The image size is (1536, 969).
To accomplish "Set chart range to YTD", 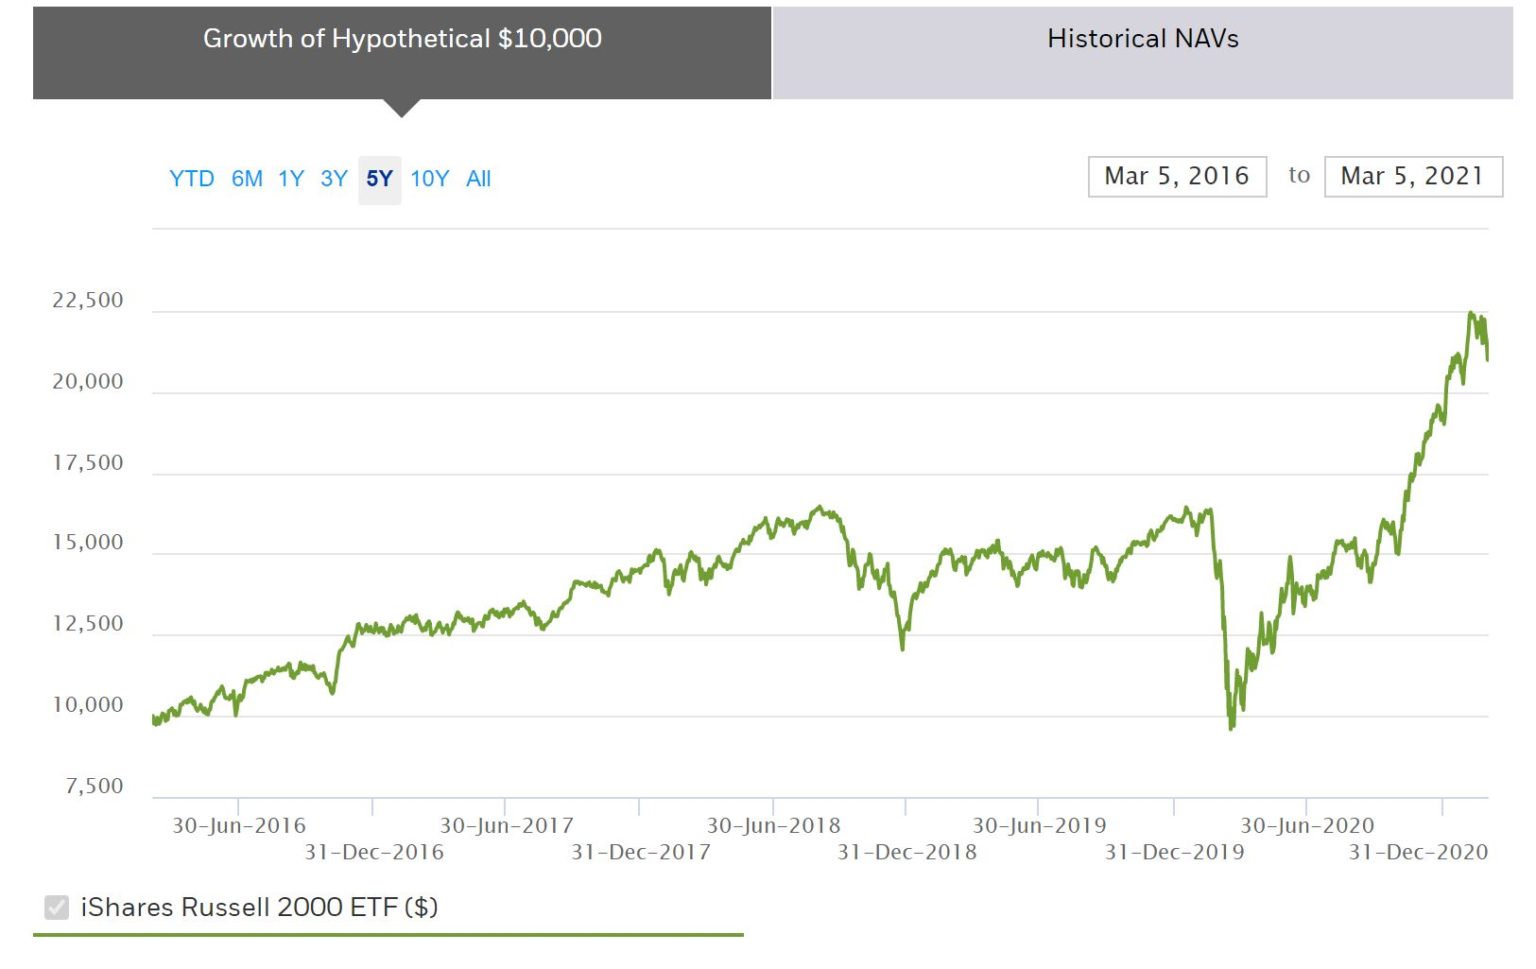I will tap(191, 179).
